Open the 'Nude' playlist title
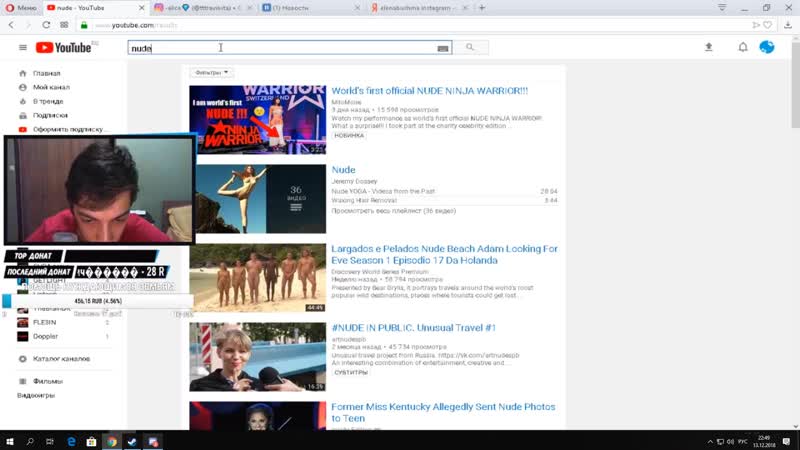Image resolution: width=800 pixels, height=450 pixels. tap(343, 170)
